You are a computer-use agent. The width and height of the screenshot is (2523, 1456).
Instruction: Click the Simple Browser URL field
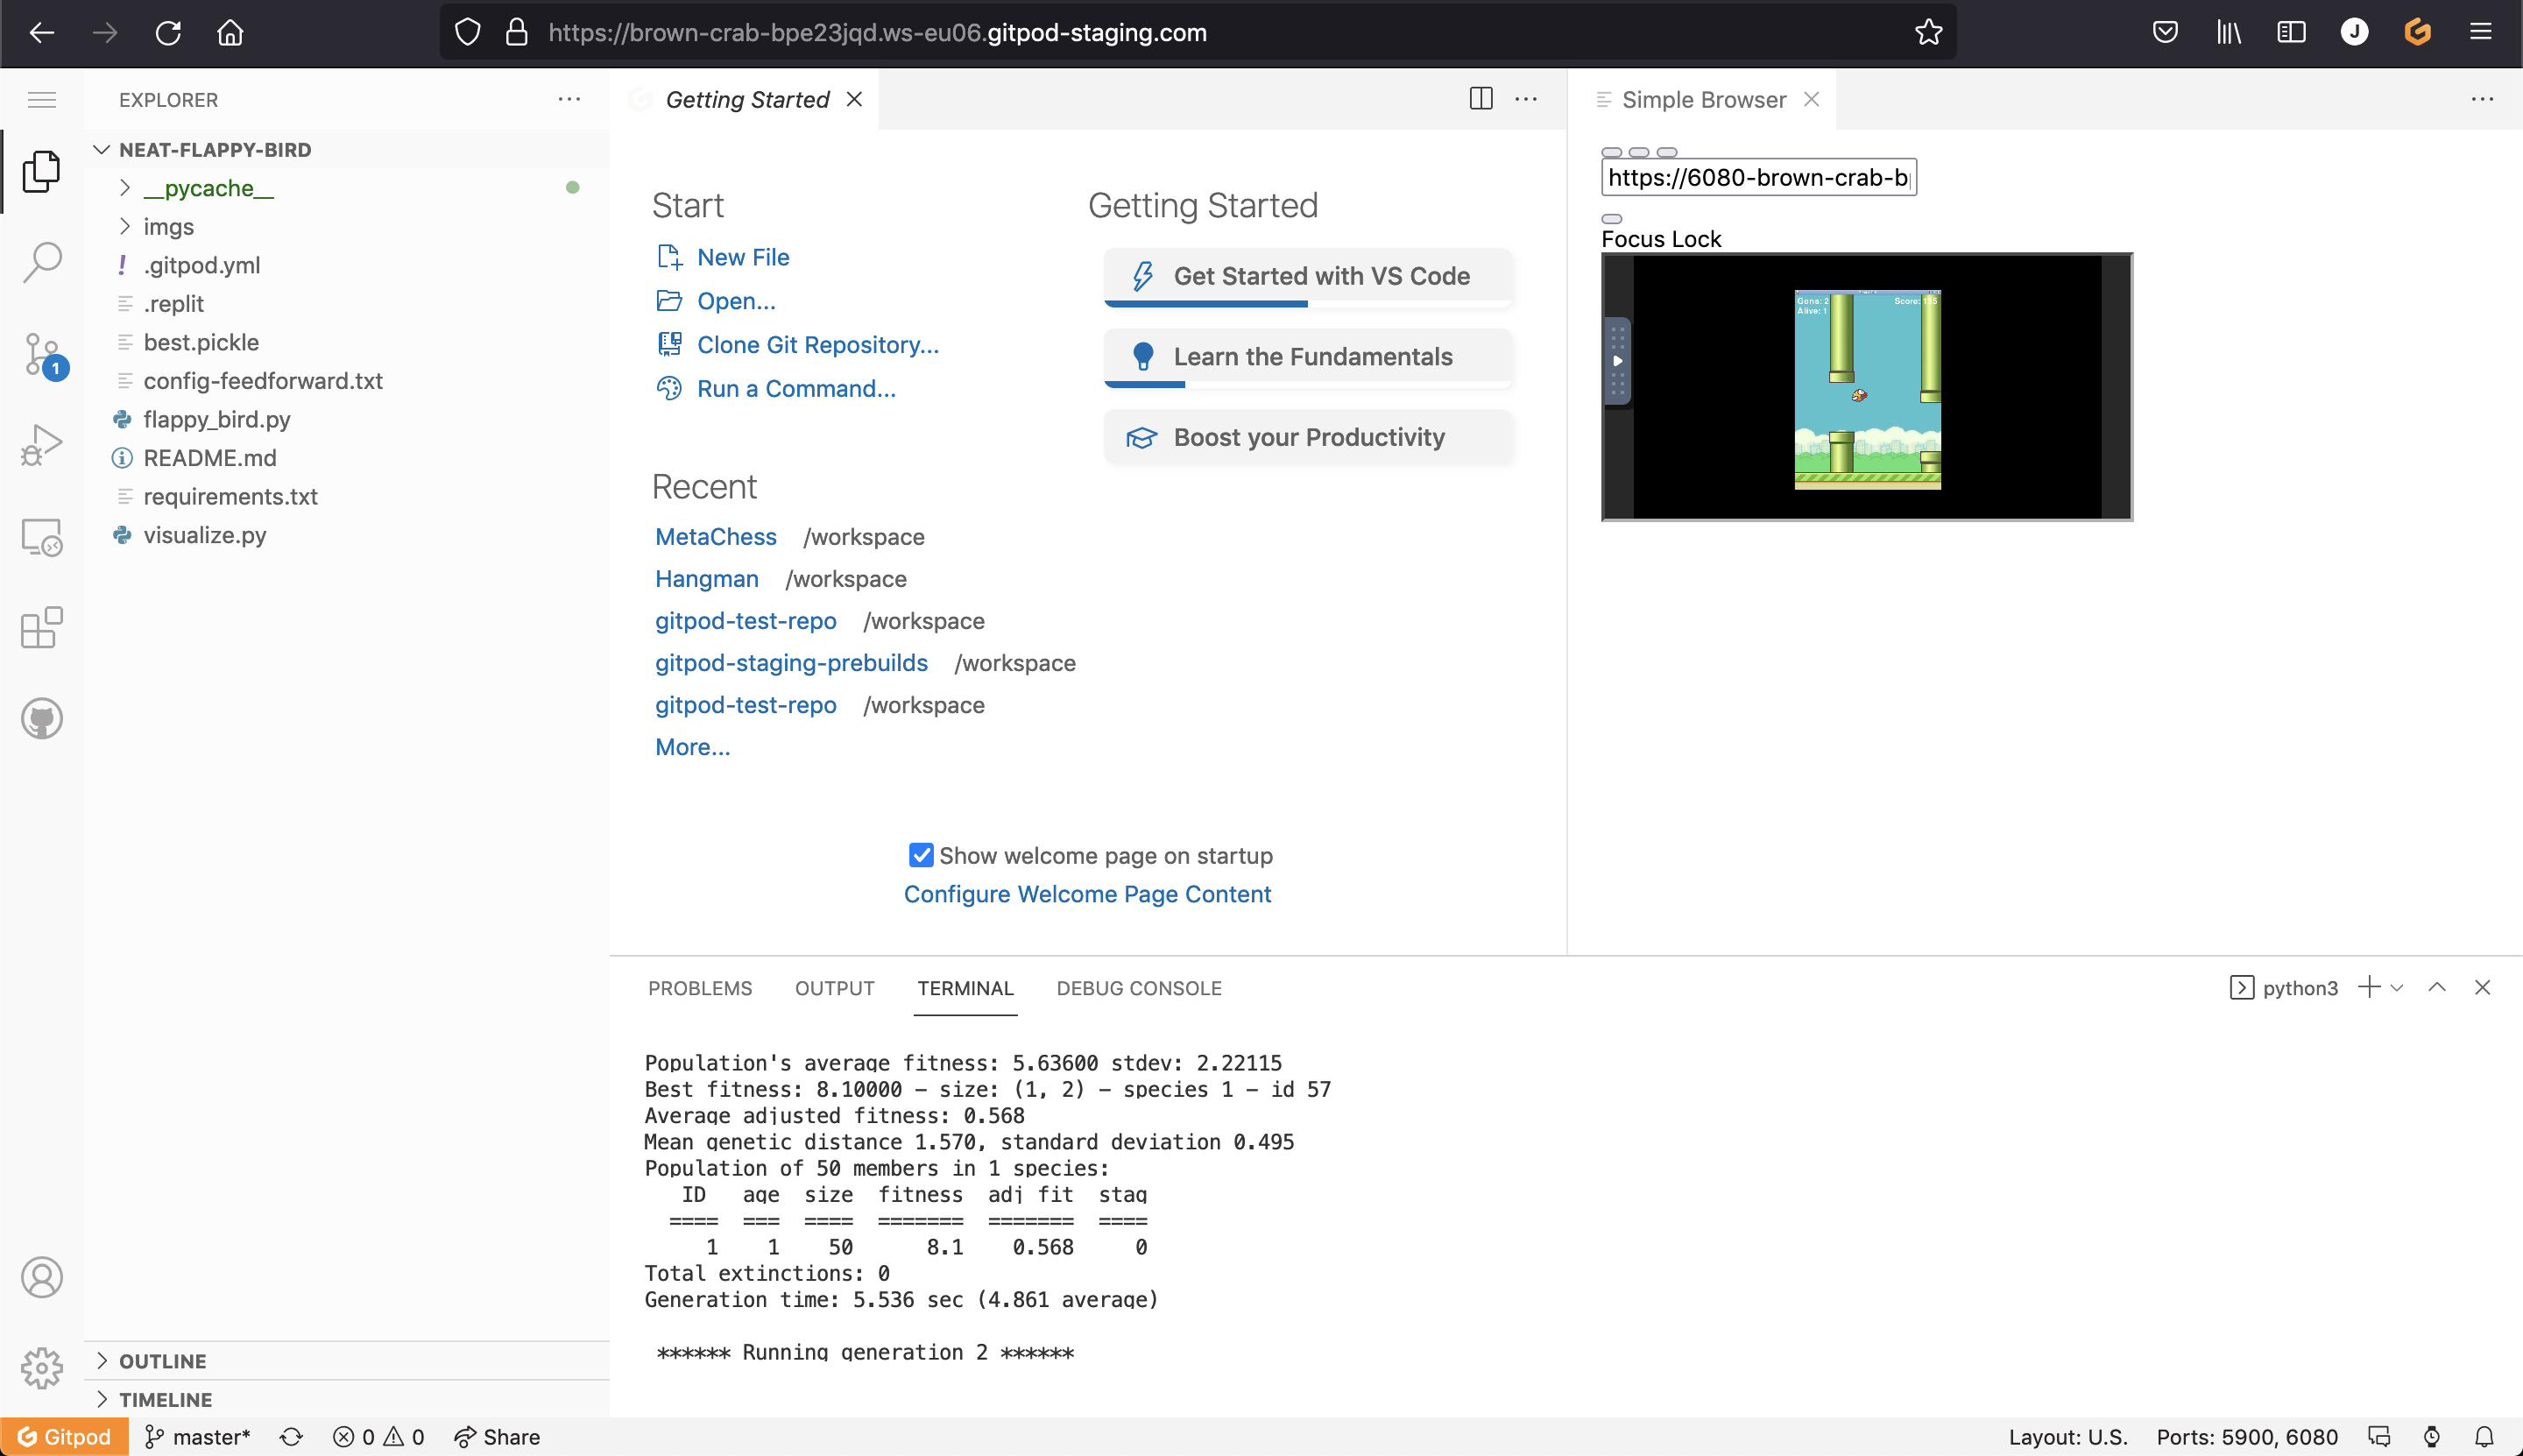coord(1759,177)
